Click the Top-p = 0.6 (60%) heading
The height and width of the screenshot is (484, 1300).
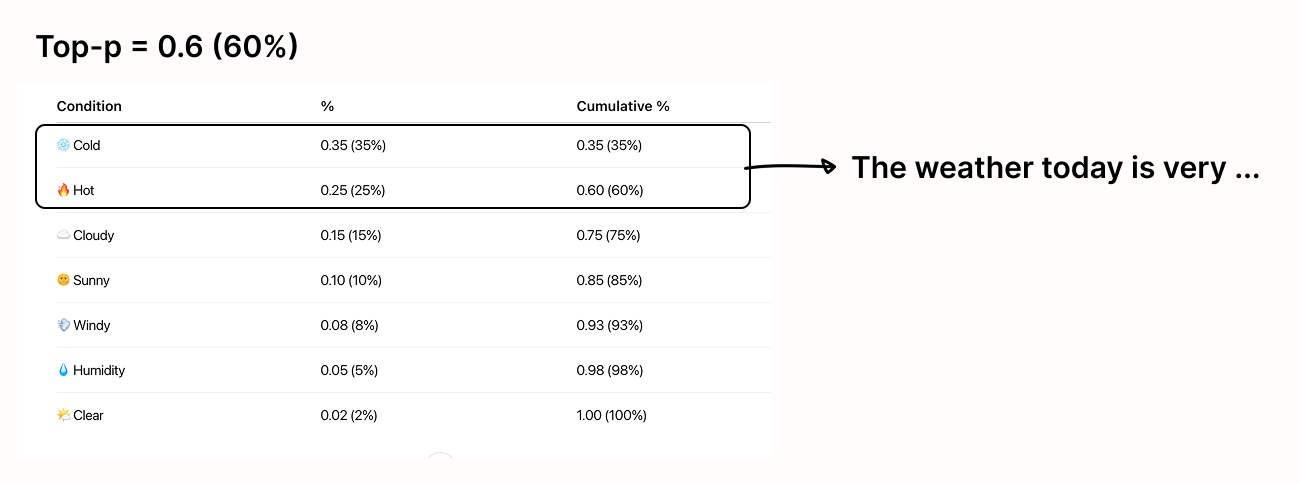(167, 46)
